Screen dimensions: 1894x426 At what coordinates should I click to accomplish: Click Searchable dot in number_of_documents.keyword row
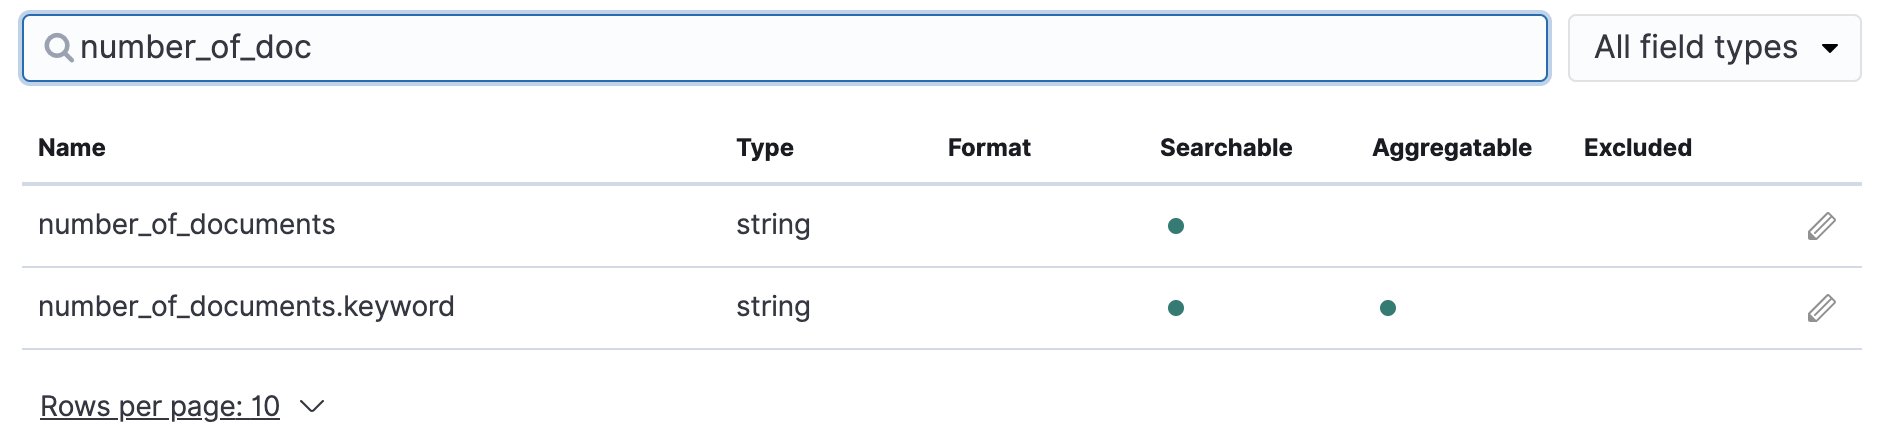click(x=1176, y=308)
